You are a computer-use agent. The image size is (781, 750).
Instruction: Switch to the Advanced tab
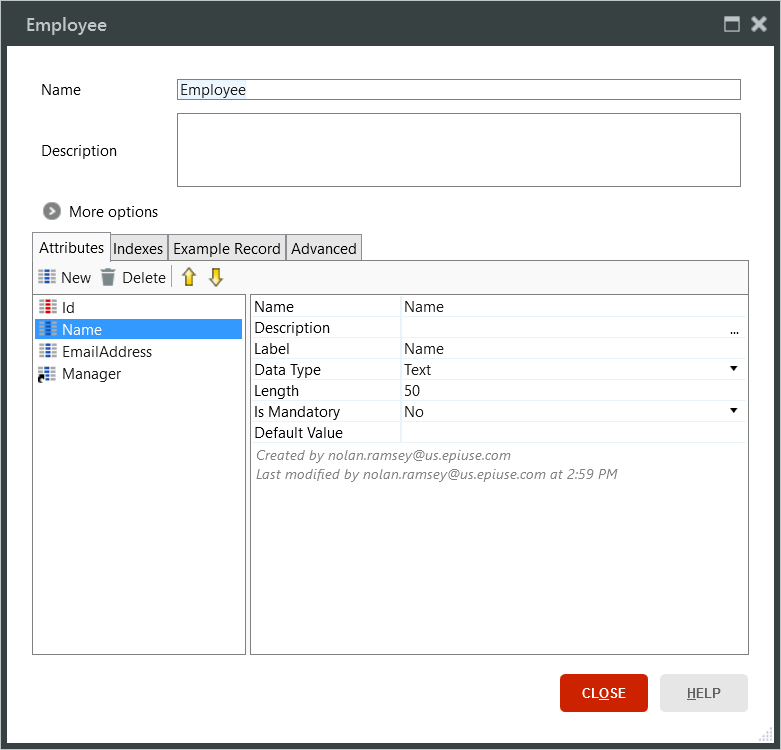[324, 249]
